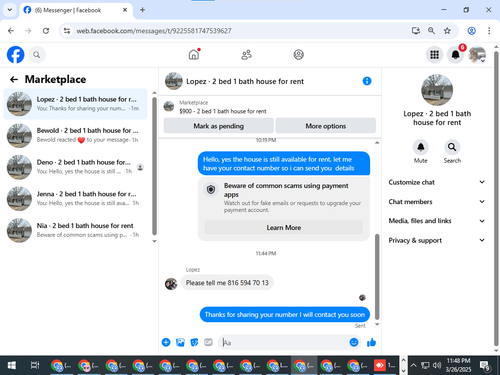Close the Messenger browser tab
Image resolution: width=500 pixels, height=375 pixels.
(x=125, y=10)
